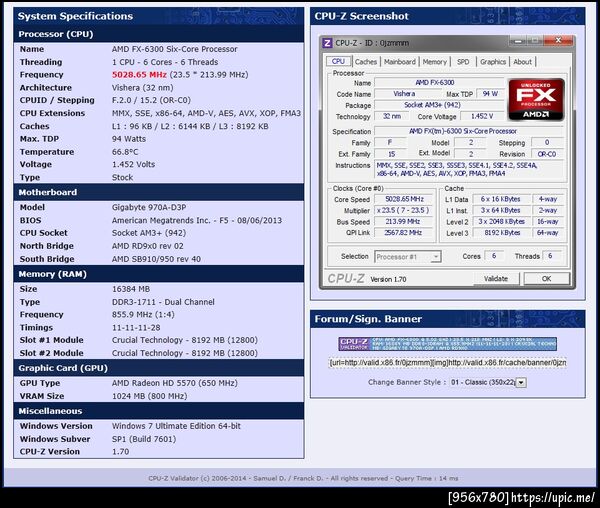Click the Gigabyte 970A-D3P model text
Image resolution: width=600 pixels, height=508 pixels.
pyautogui.click(x=149, y=207)
